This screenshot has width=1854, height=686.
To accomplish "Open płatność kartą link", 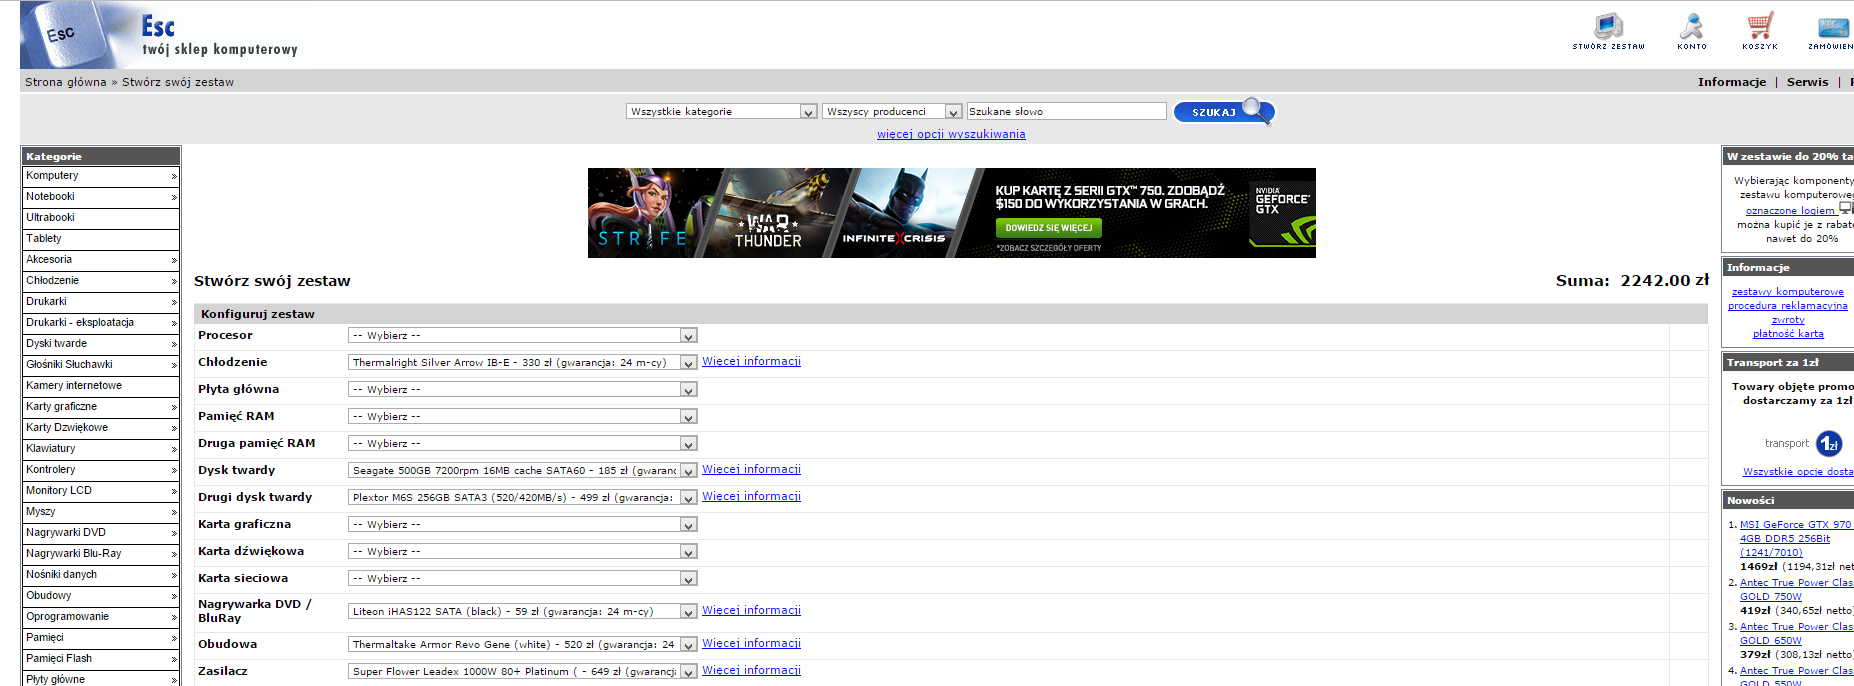I will (1788, 334).
